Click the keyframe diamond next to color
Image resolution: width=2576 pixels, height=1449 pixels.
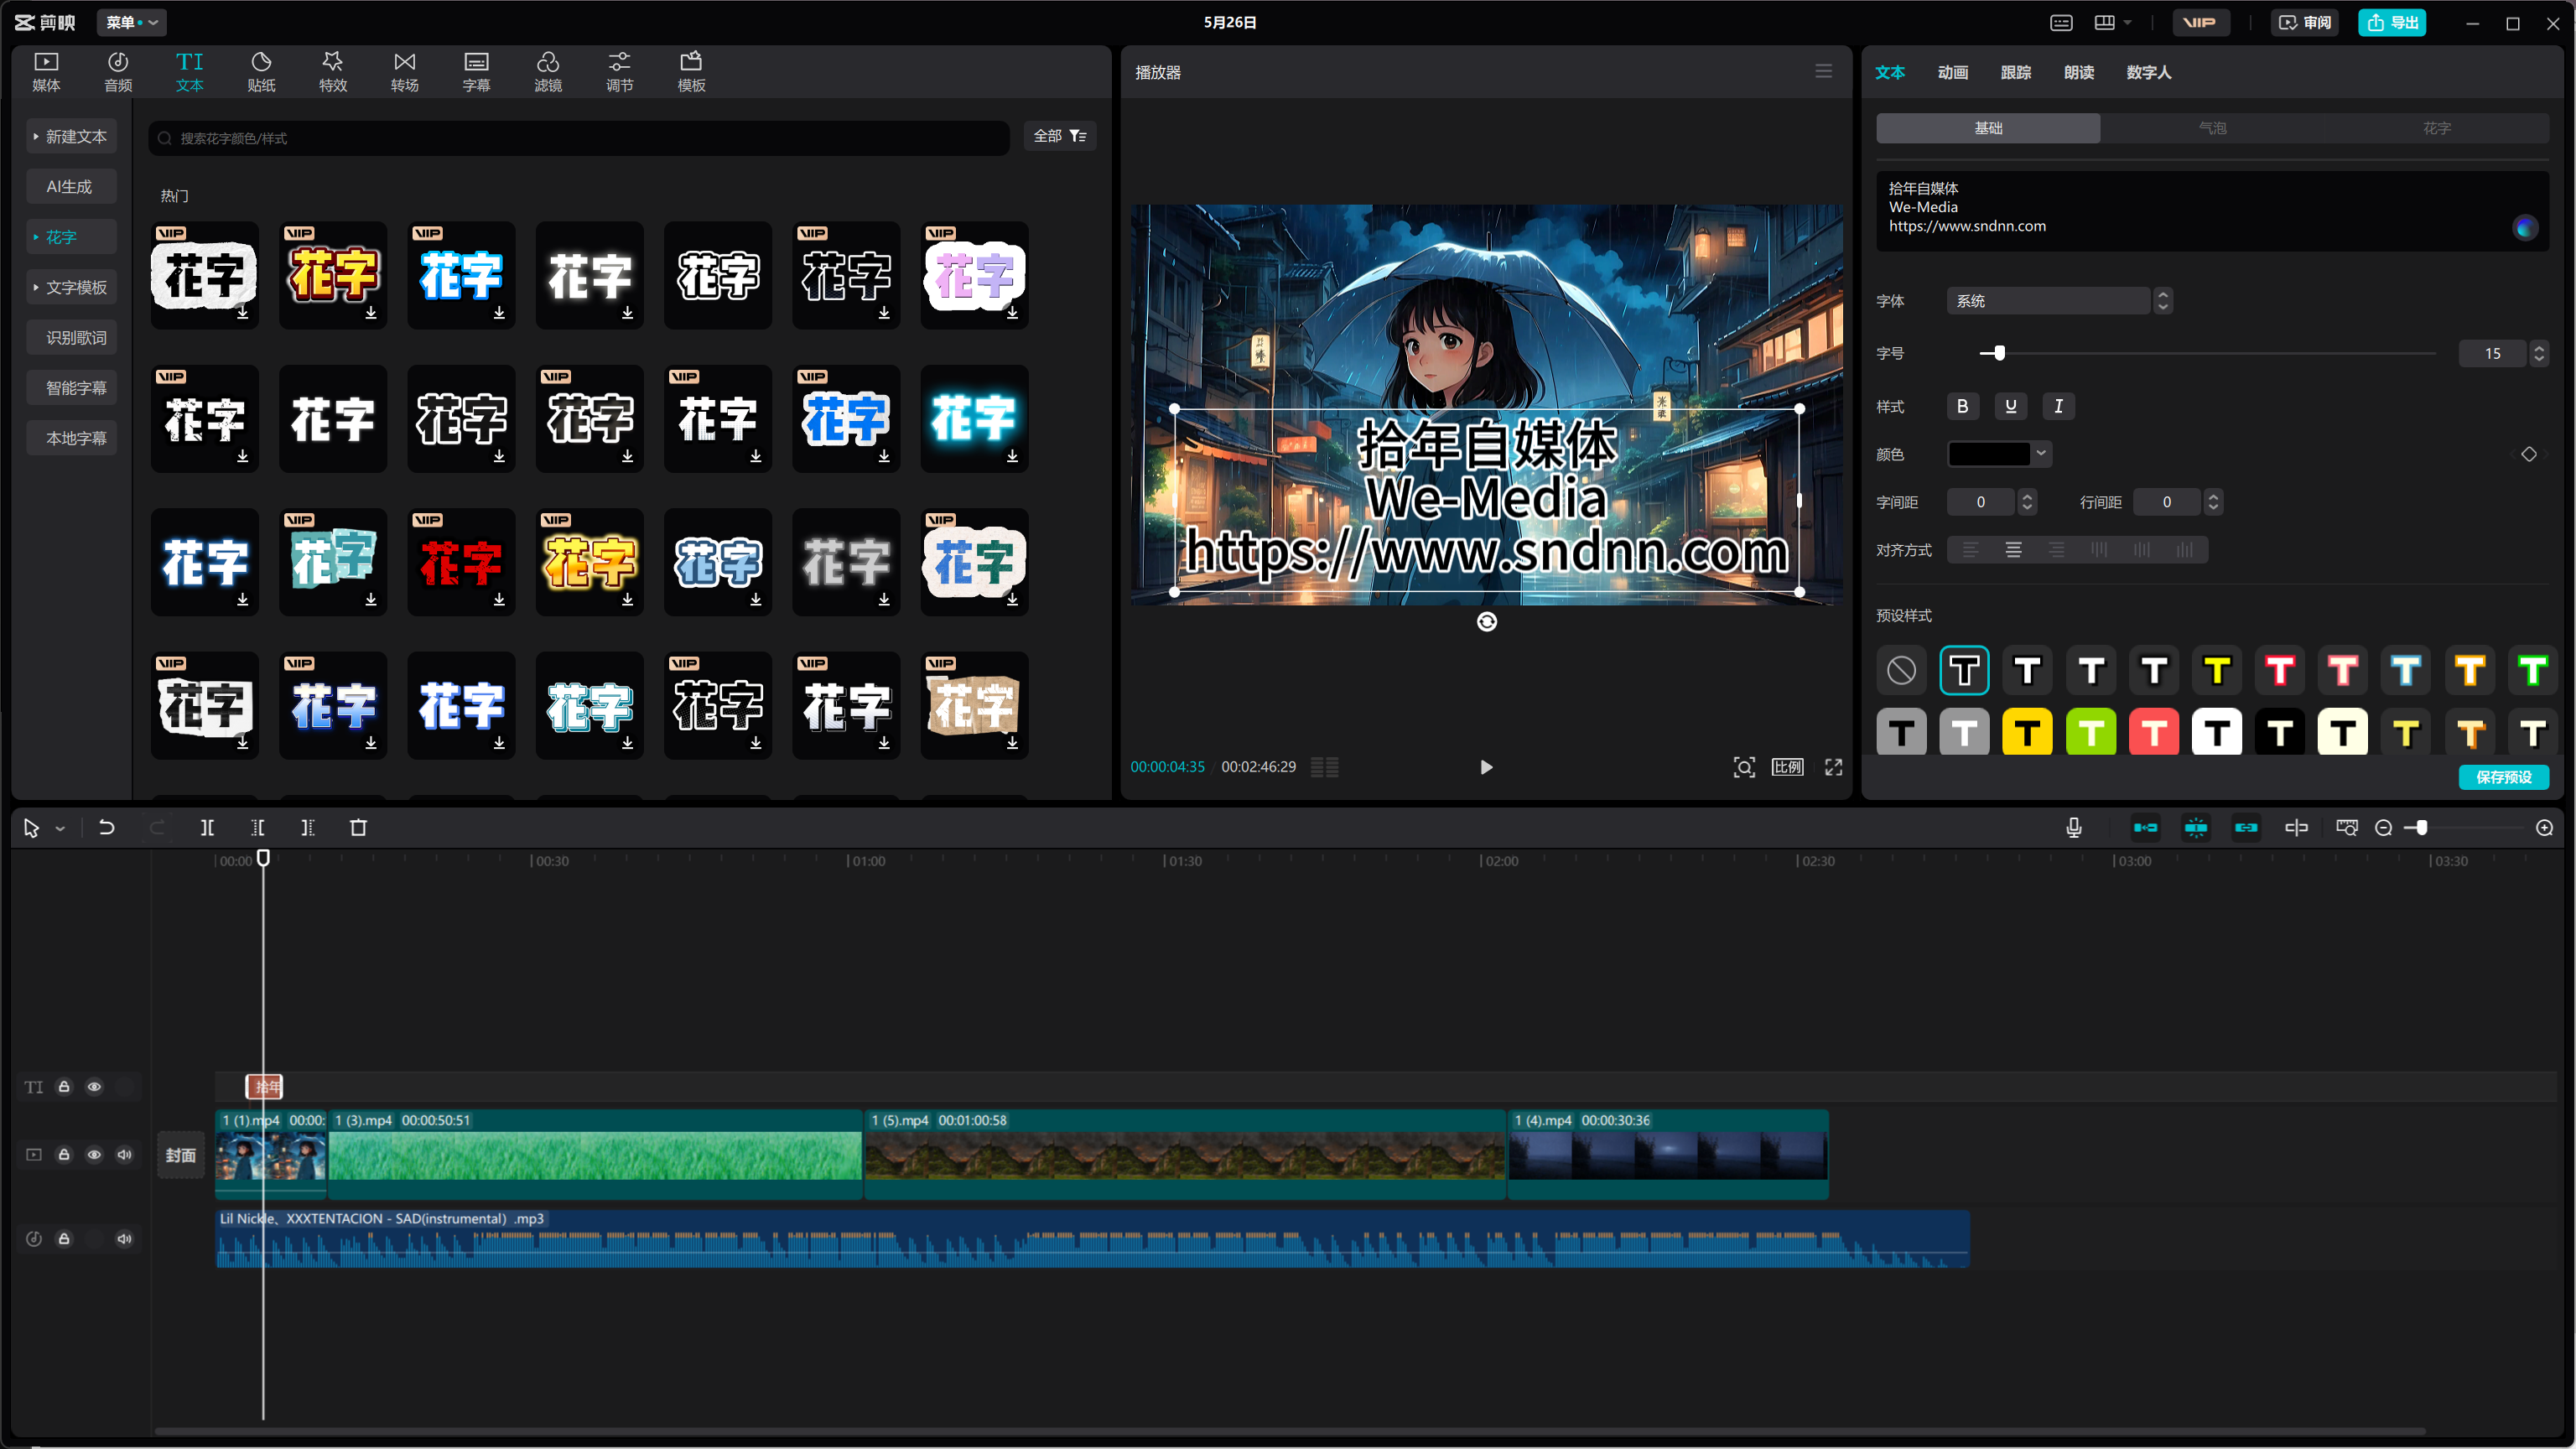[2529, 454]
